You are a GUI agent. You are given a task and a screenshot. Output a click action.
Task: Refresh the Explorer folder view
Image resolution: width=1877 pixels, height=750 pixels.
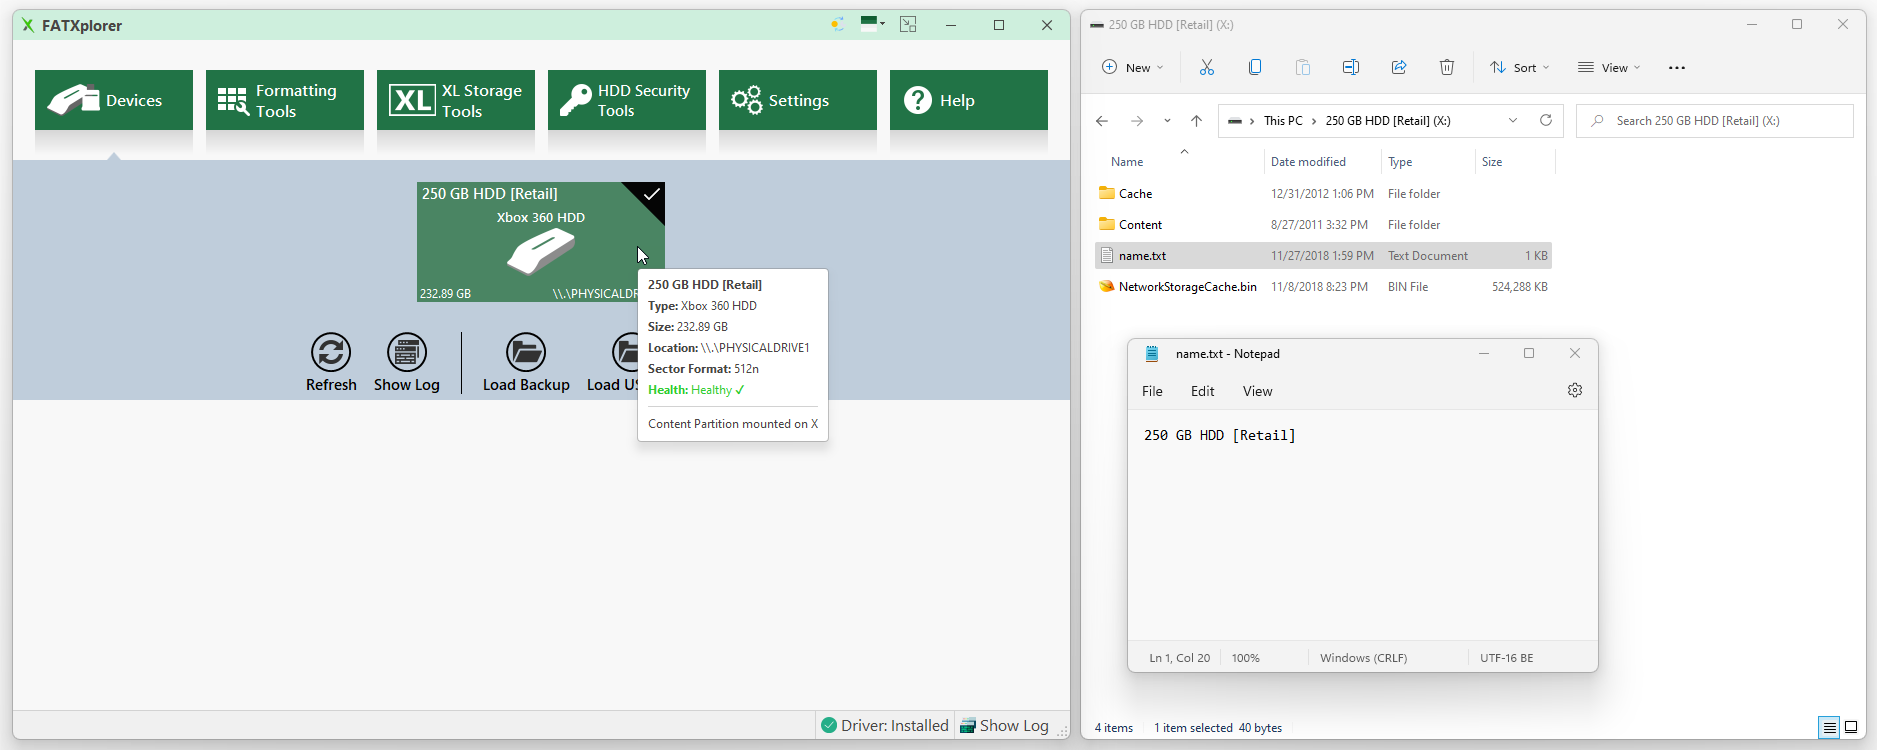click(x=1546, y=121)
